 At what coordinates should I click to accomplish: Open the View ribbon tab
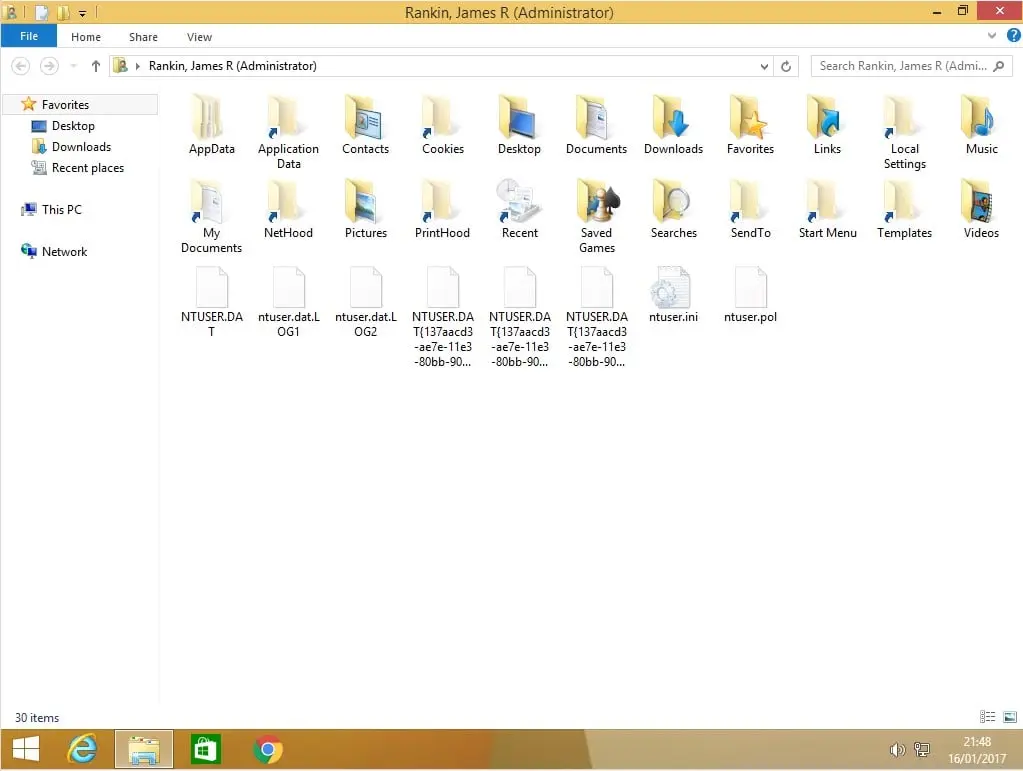click(199, 37)
